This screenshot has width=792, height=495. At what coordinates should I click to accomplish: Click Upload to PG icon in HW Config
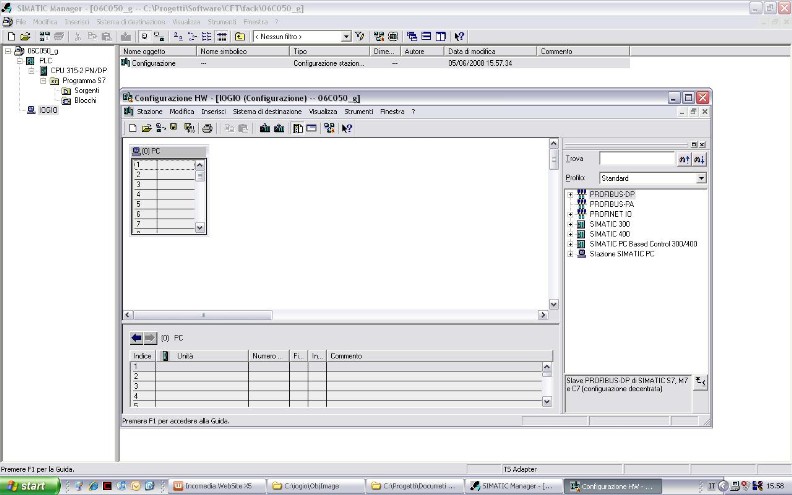(278, 128)
